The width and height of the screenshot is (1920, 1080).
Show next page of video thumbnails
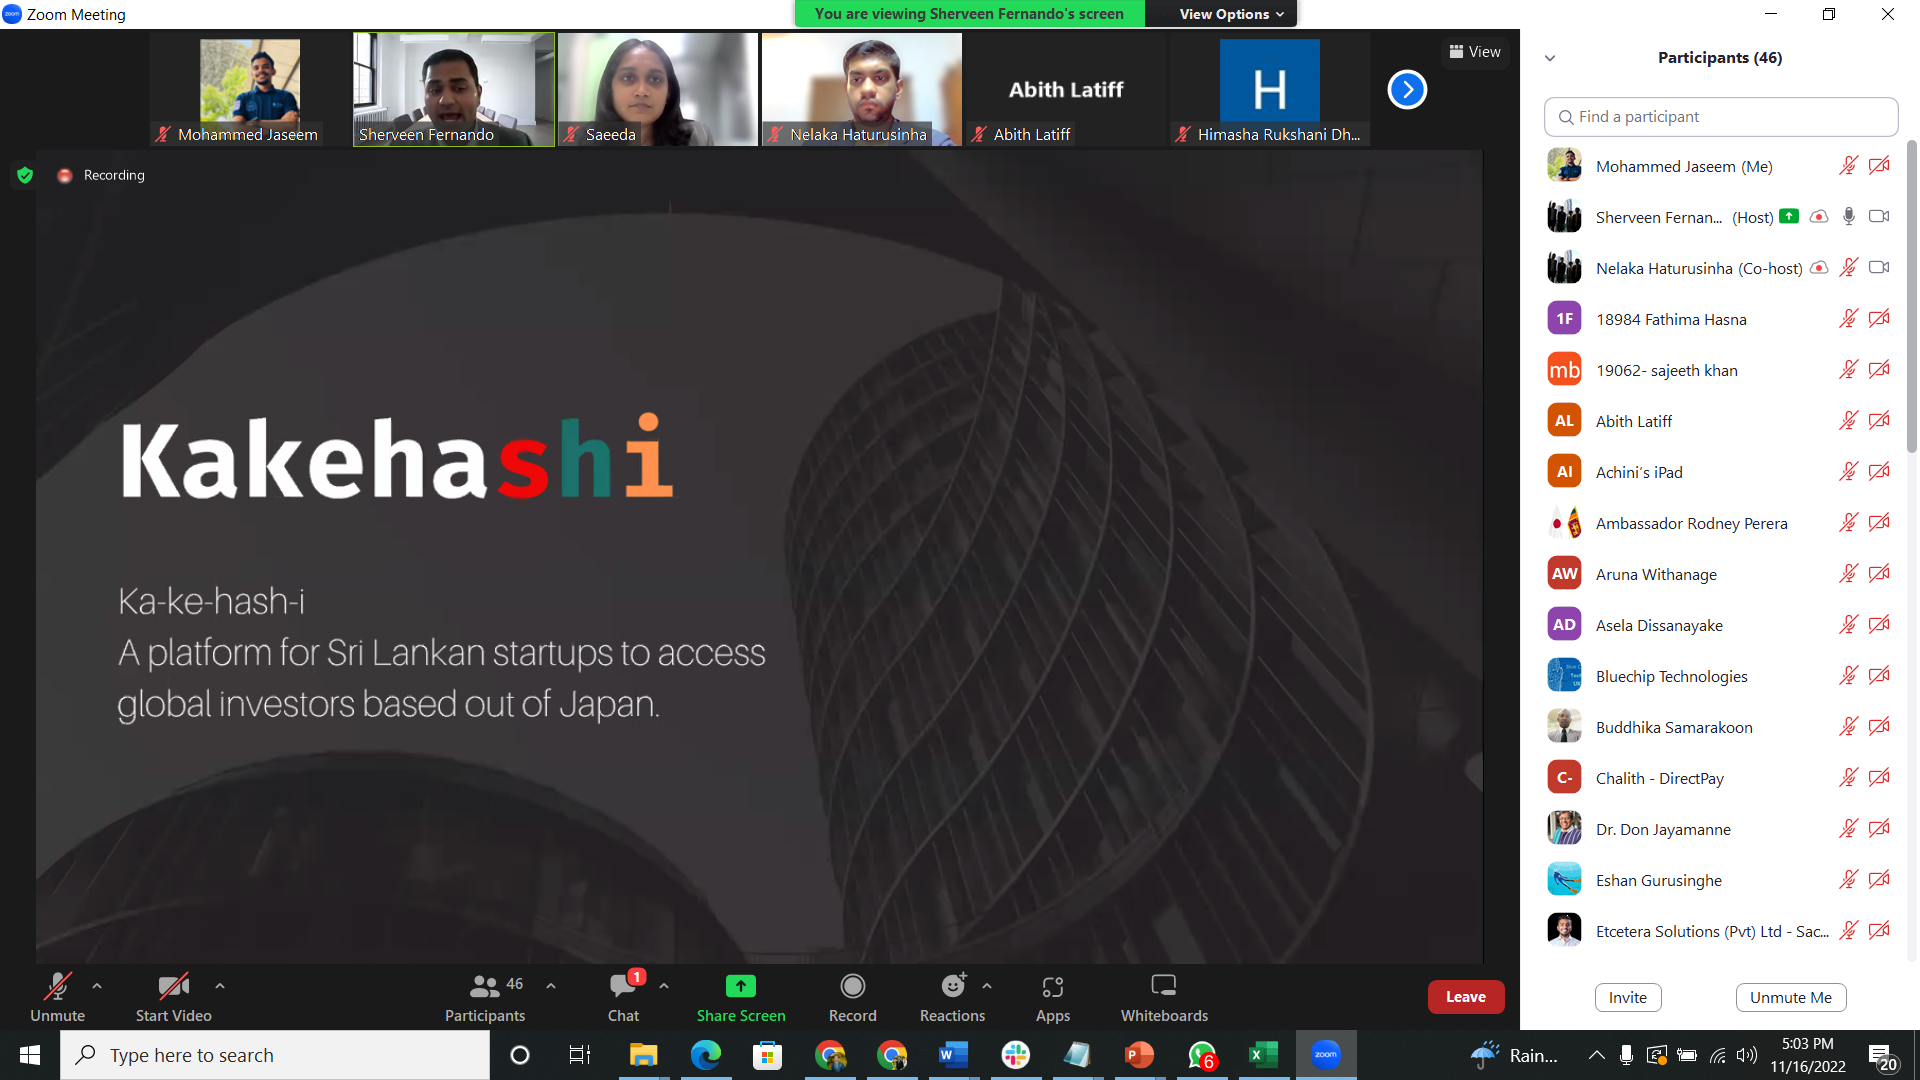1407,90
